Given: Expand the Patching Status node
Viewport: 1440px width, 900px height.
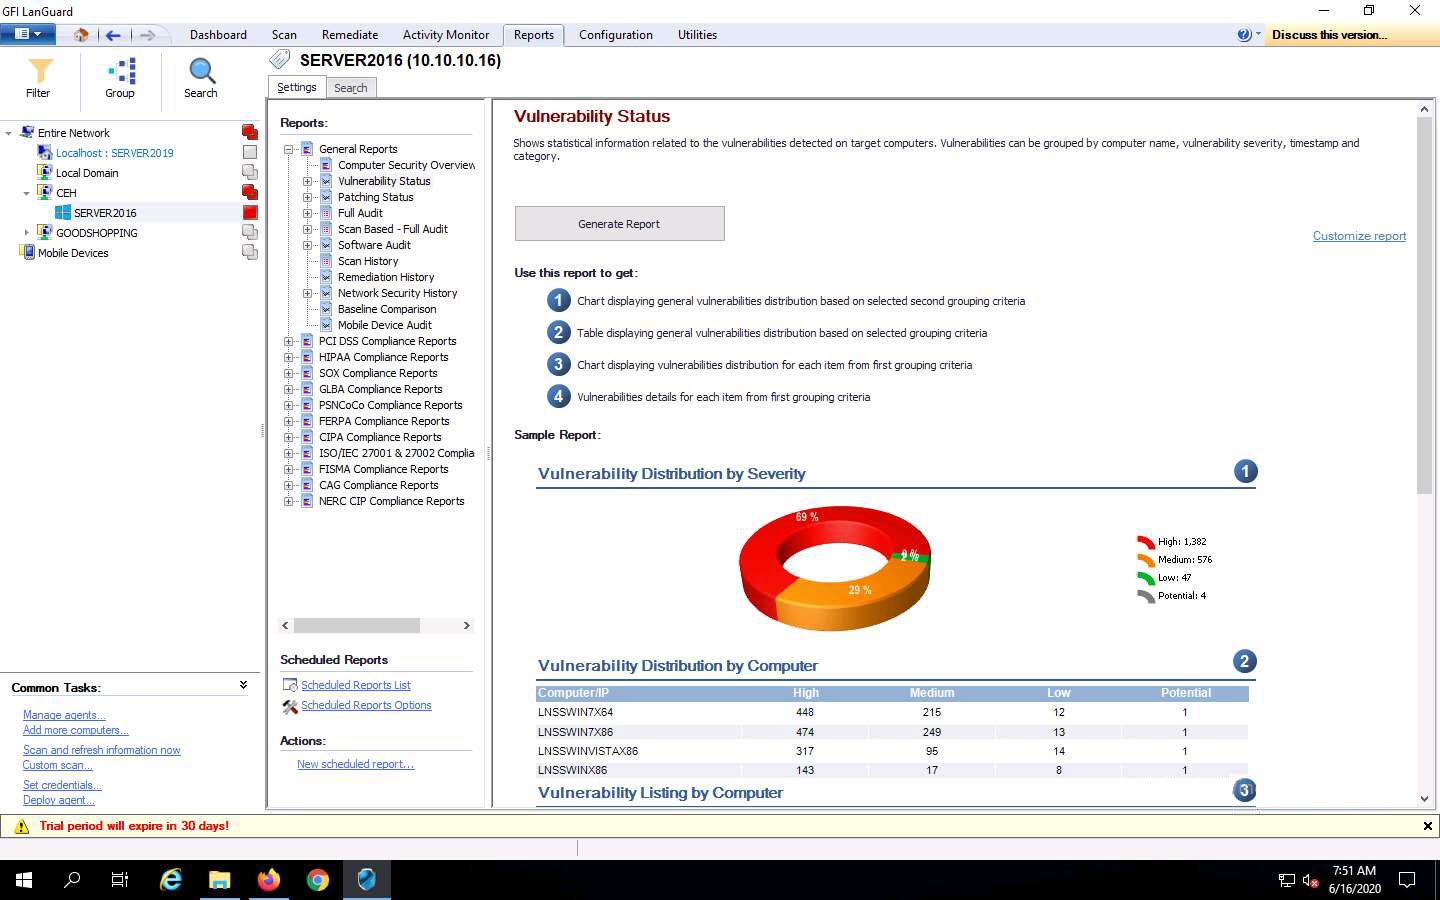Looking at the screenshot, I should point(308,197).
